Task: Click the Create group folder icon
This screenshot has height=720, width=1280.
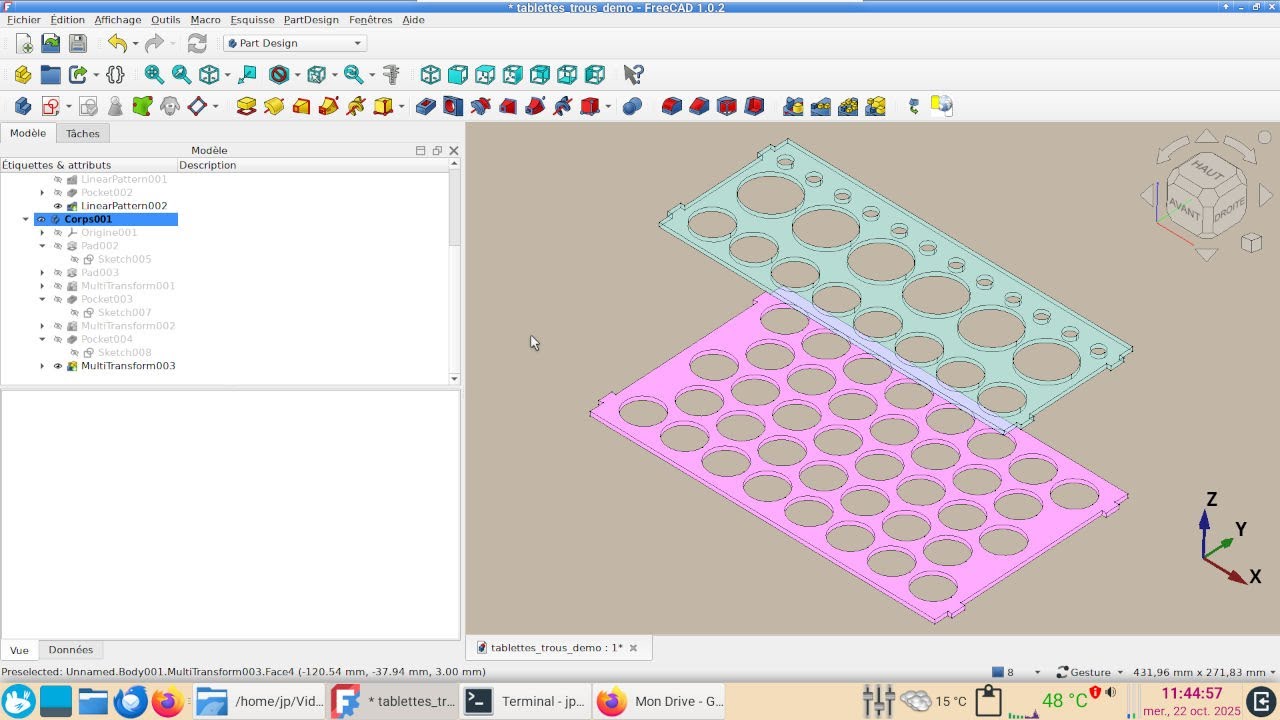Action: pos(50,74)
